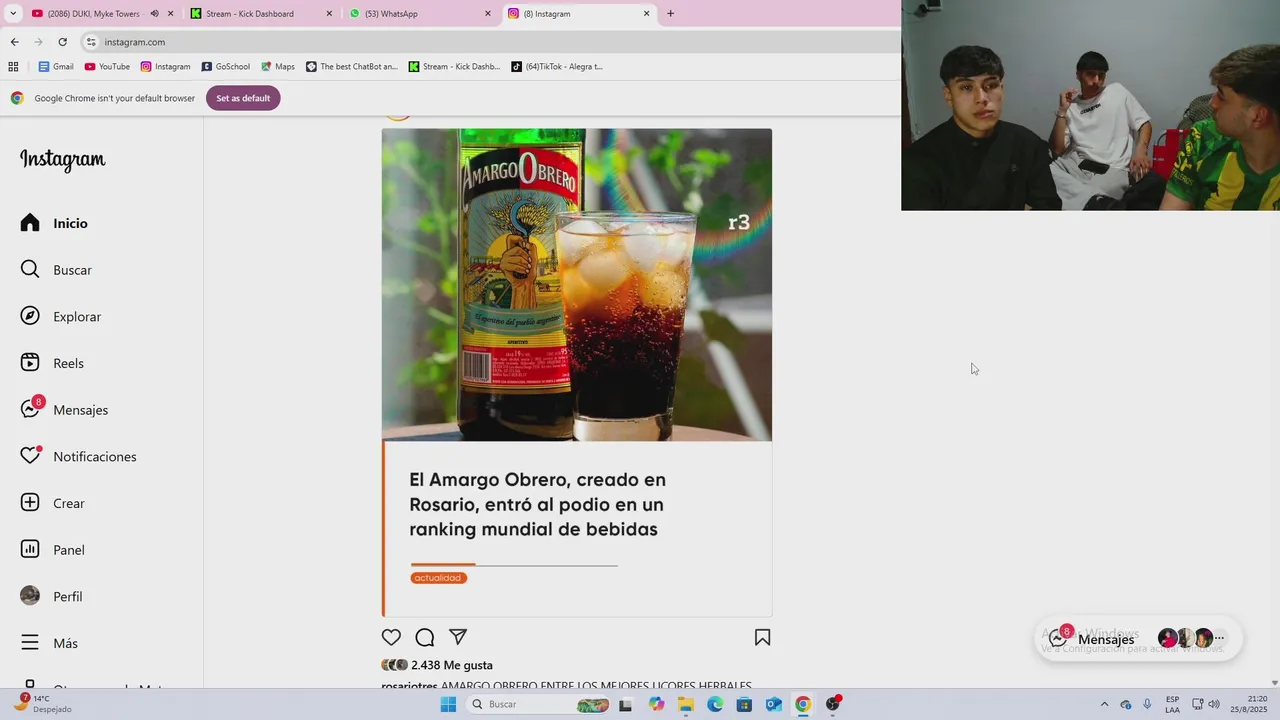The width and height of the screenshot is (1280, 720).
Task: Open Microsoft Store from taskbar
Action: [744, 704]
